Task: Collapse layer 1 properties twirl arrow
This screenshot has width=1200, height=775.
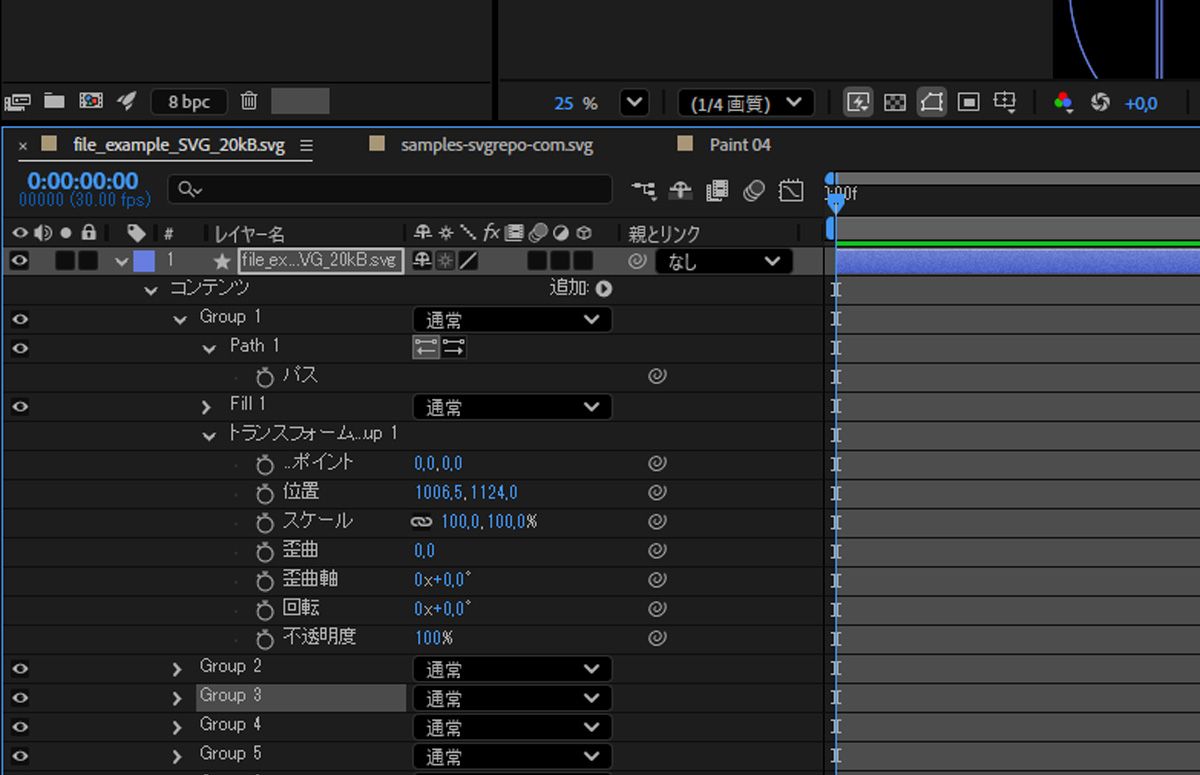Action: (x=121, y=262)
